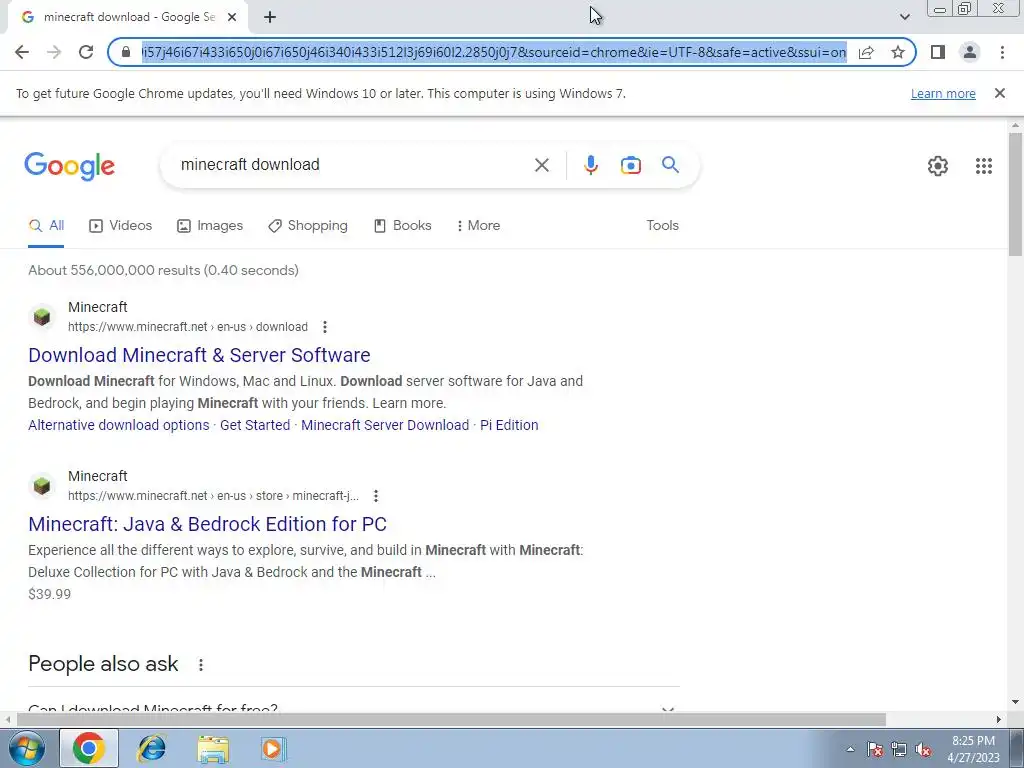Expand the tab search dropdown arrow
Image resolution: width=1024 pixels, height=768 pixels.
point(904,17)
